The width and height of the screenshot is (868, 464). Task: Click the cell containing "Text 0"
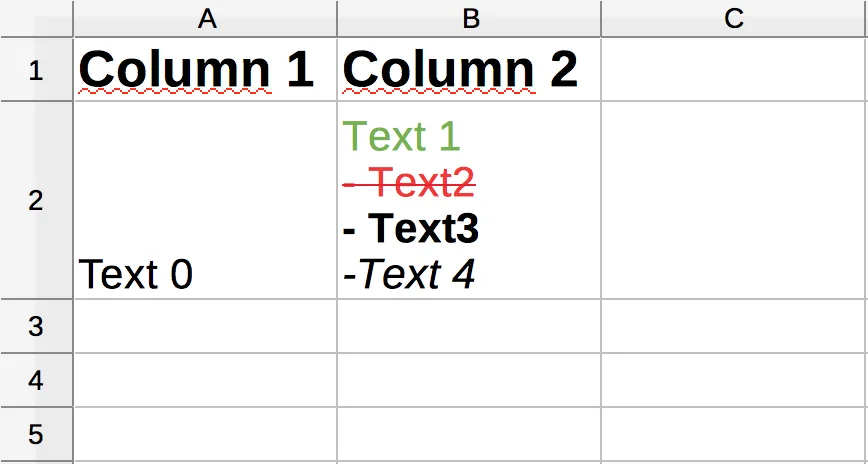[205, 200]
